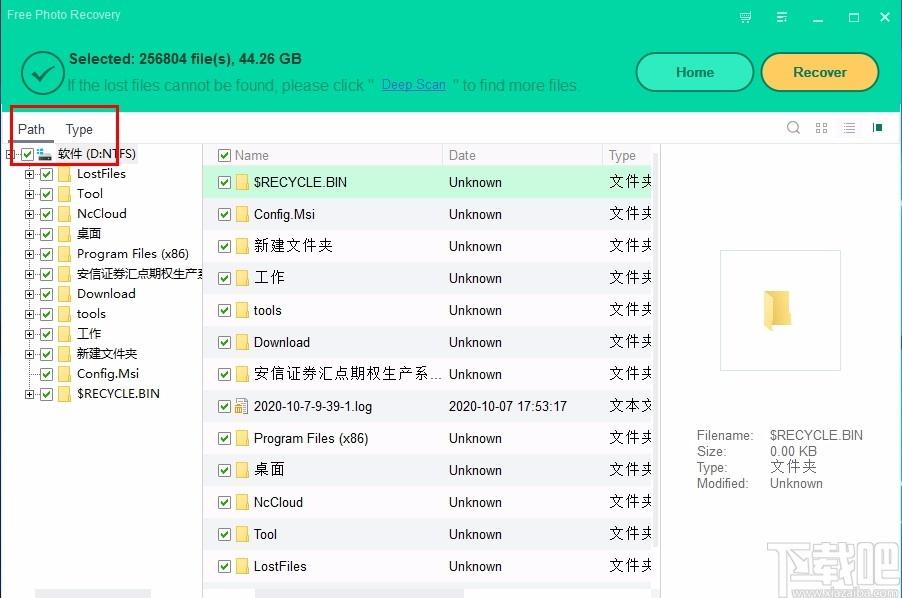This screenshot has width=902, height=598.
Task: Click the Recover button
Action: [x=820, y=72]
